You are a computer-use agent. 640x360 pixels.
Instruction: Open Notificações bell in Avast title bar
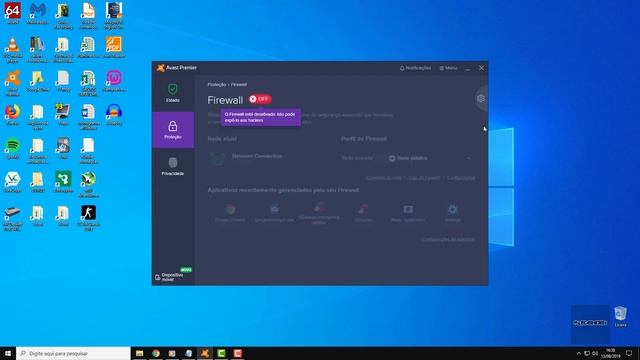415,68
